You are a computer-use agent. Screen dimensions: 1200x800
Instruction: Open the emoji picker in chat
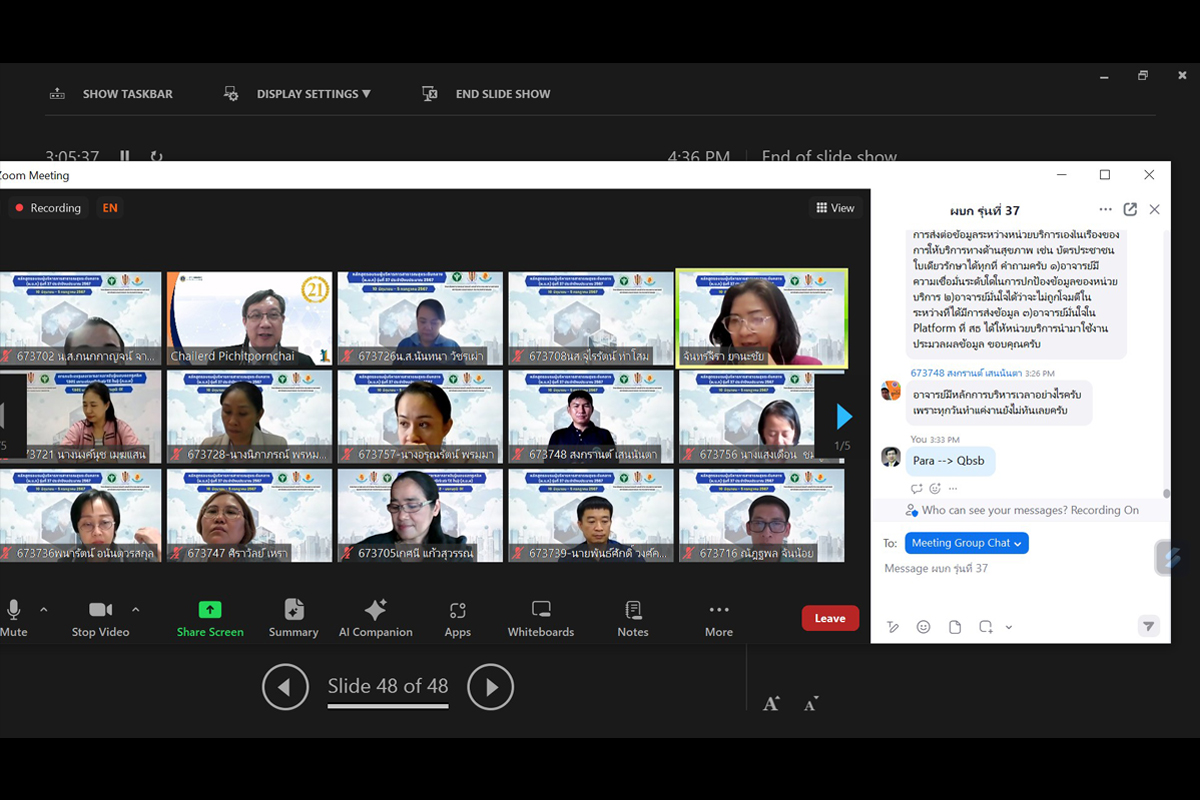(924, 627)
